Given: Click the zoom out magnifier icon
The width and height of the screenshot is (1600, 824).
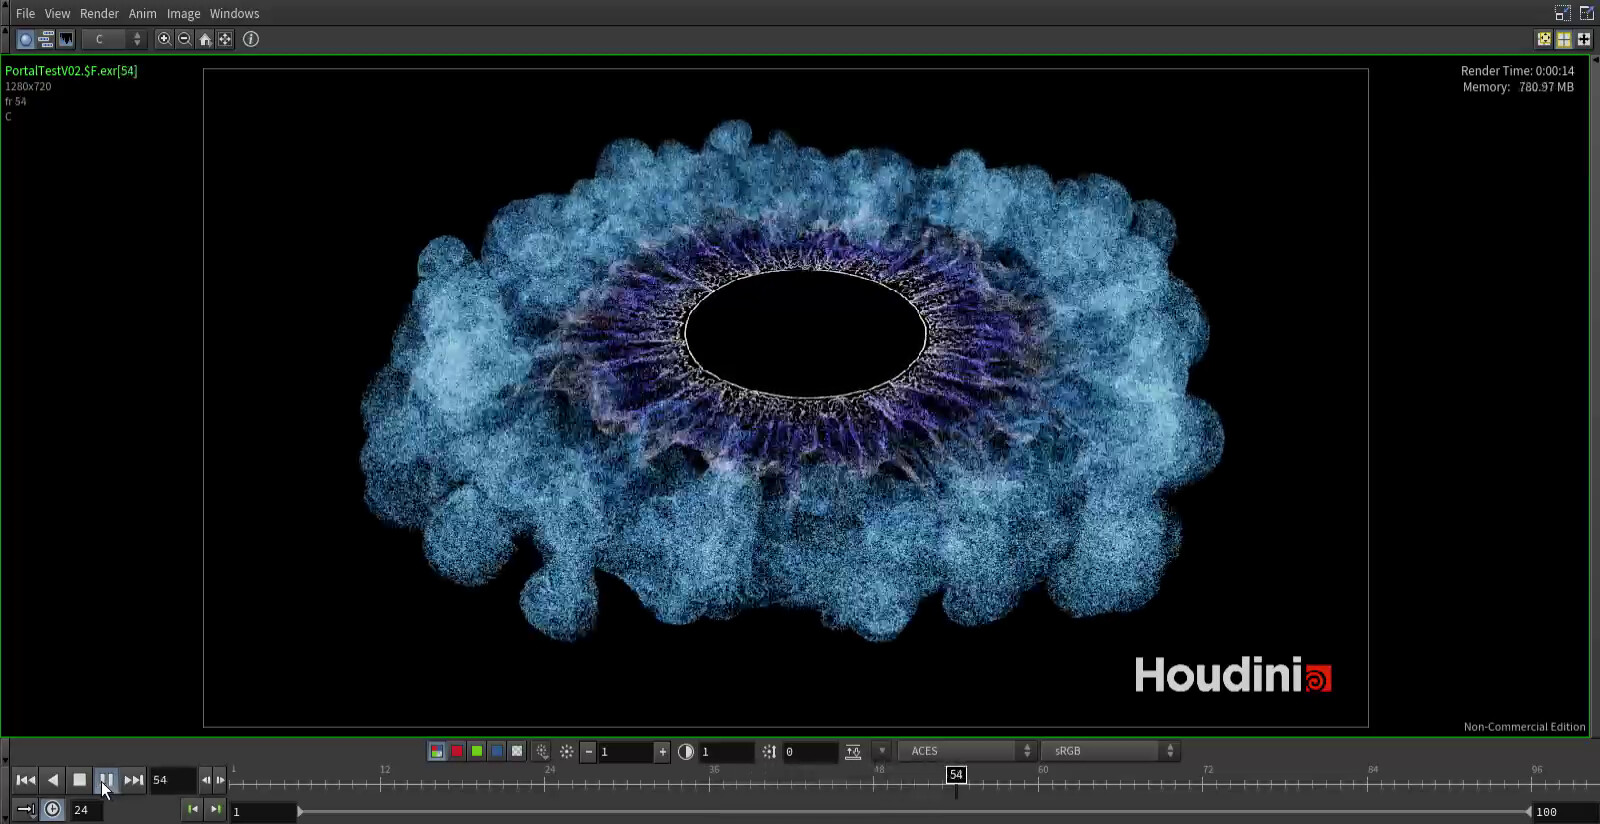Looking at the screenshot, I should 184,39.
